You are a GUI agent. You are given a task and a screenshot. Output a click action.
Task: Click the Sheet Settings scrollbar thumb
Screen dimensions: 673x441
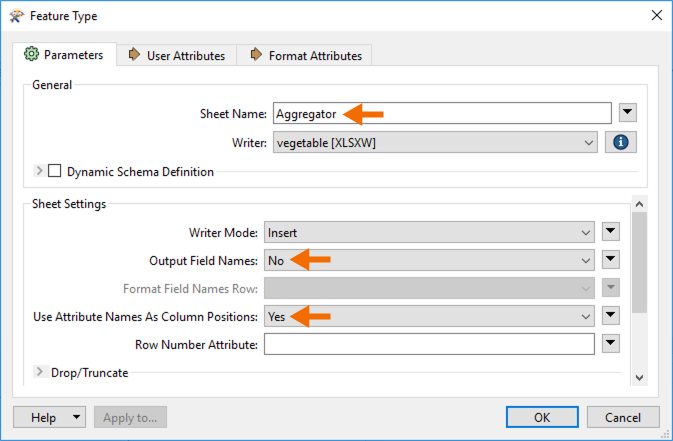tap(639, 262)
